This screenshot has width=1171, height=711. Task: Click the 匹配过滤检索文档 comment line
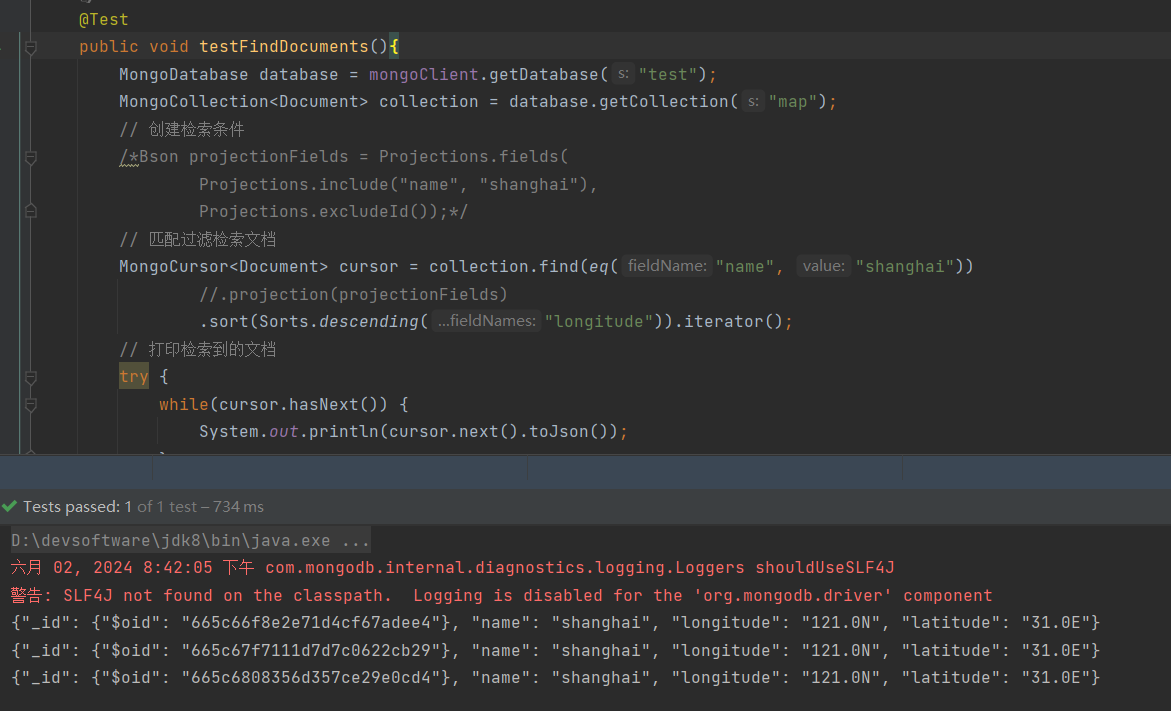[197, 239]
